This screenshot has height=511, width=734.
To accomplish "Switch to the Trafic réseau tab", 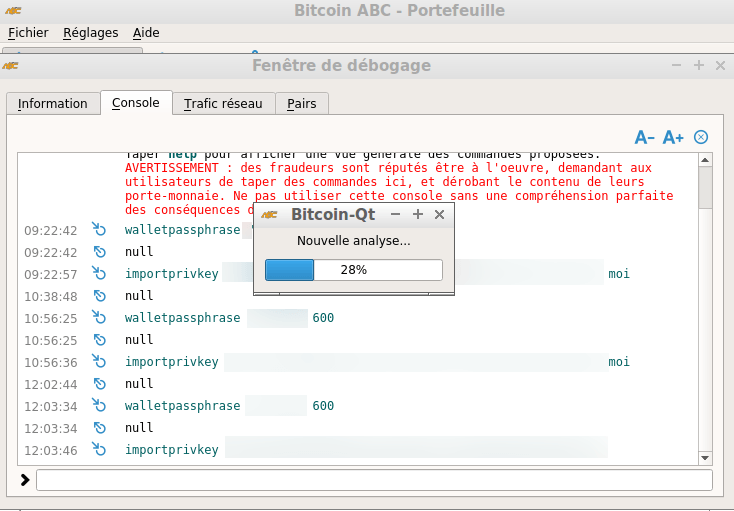I will 223,103.
